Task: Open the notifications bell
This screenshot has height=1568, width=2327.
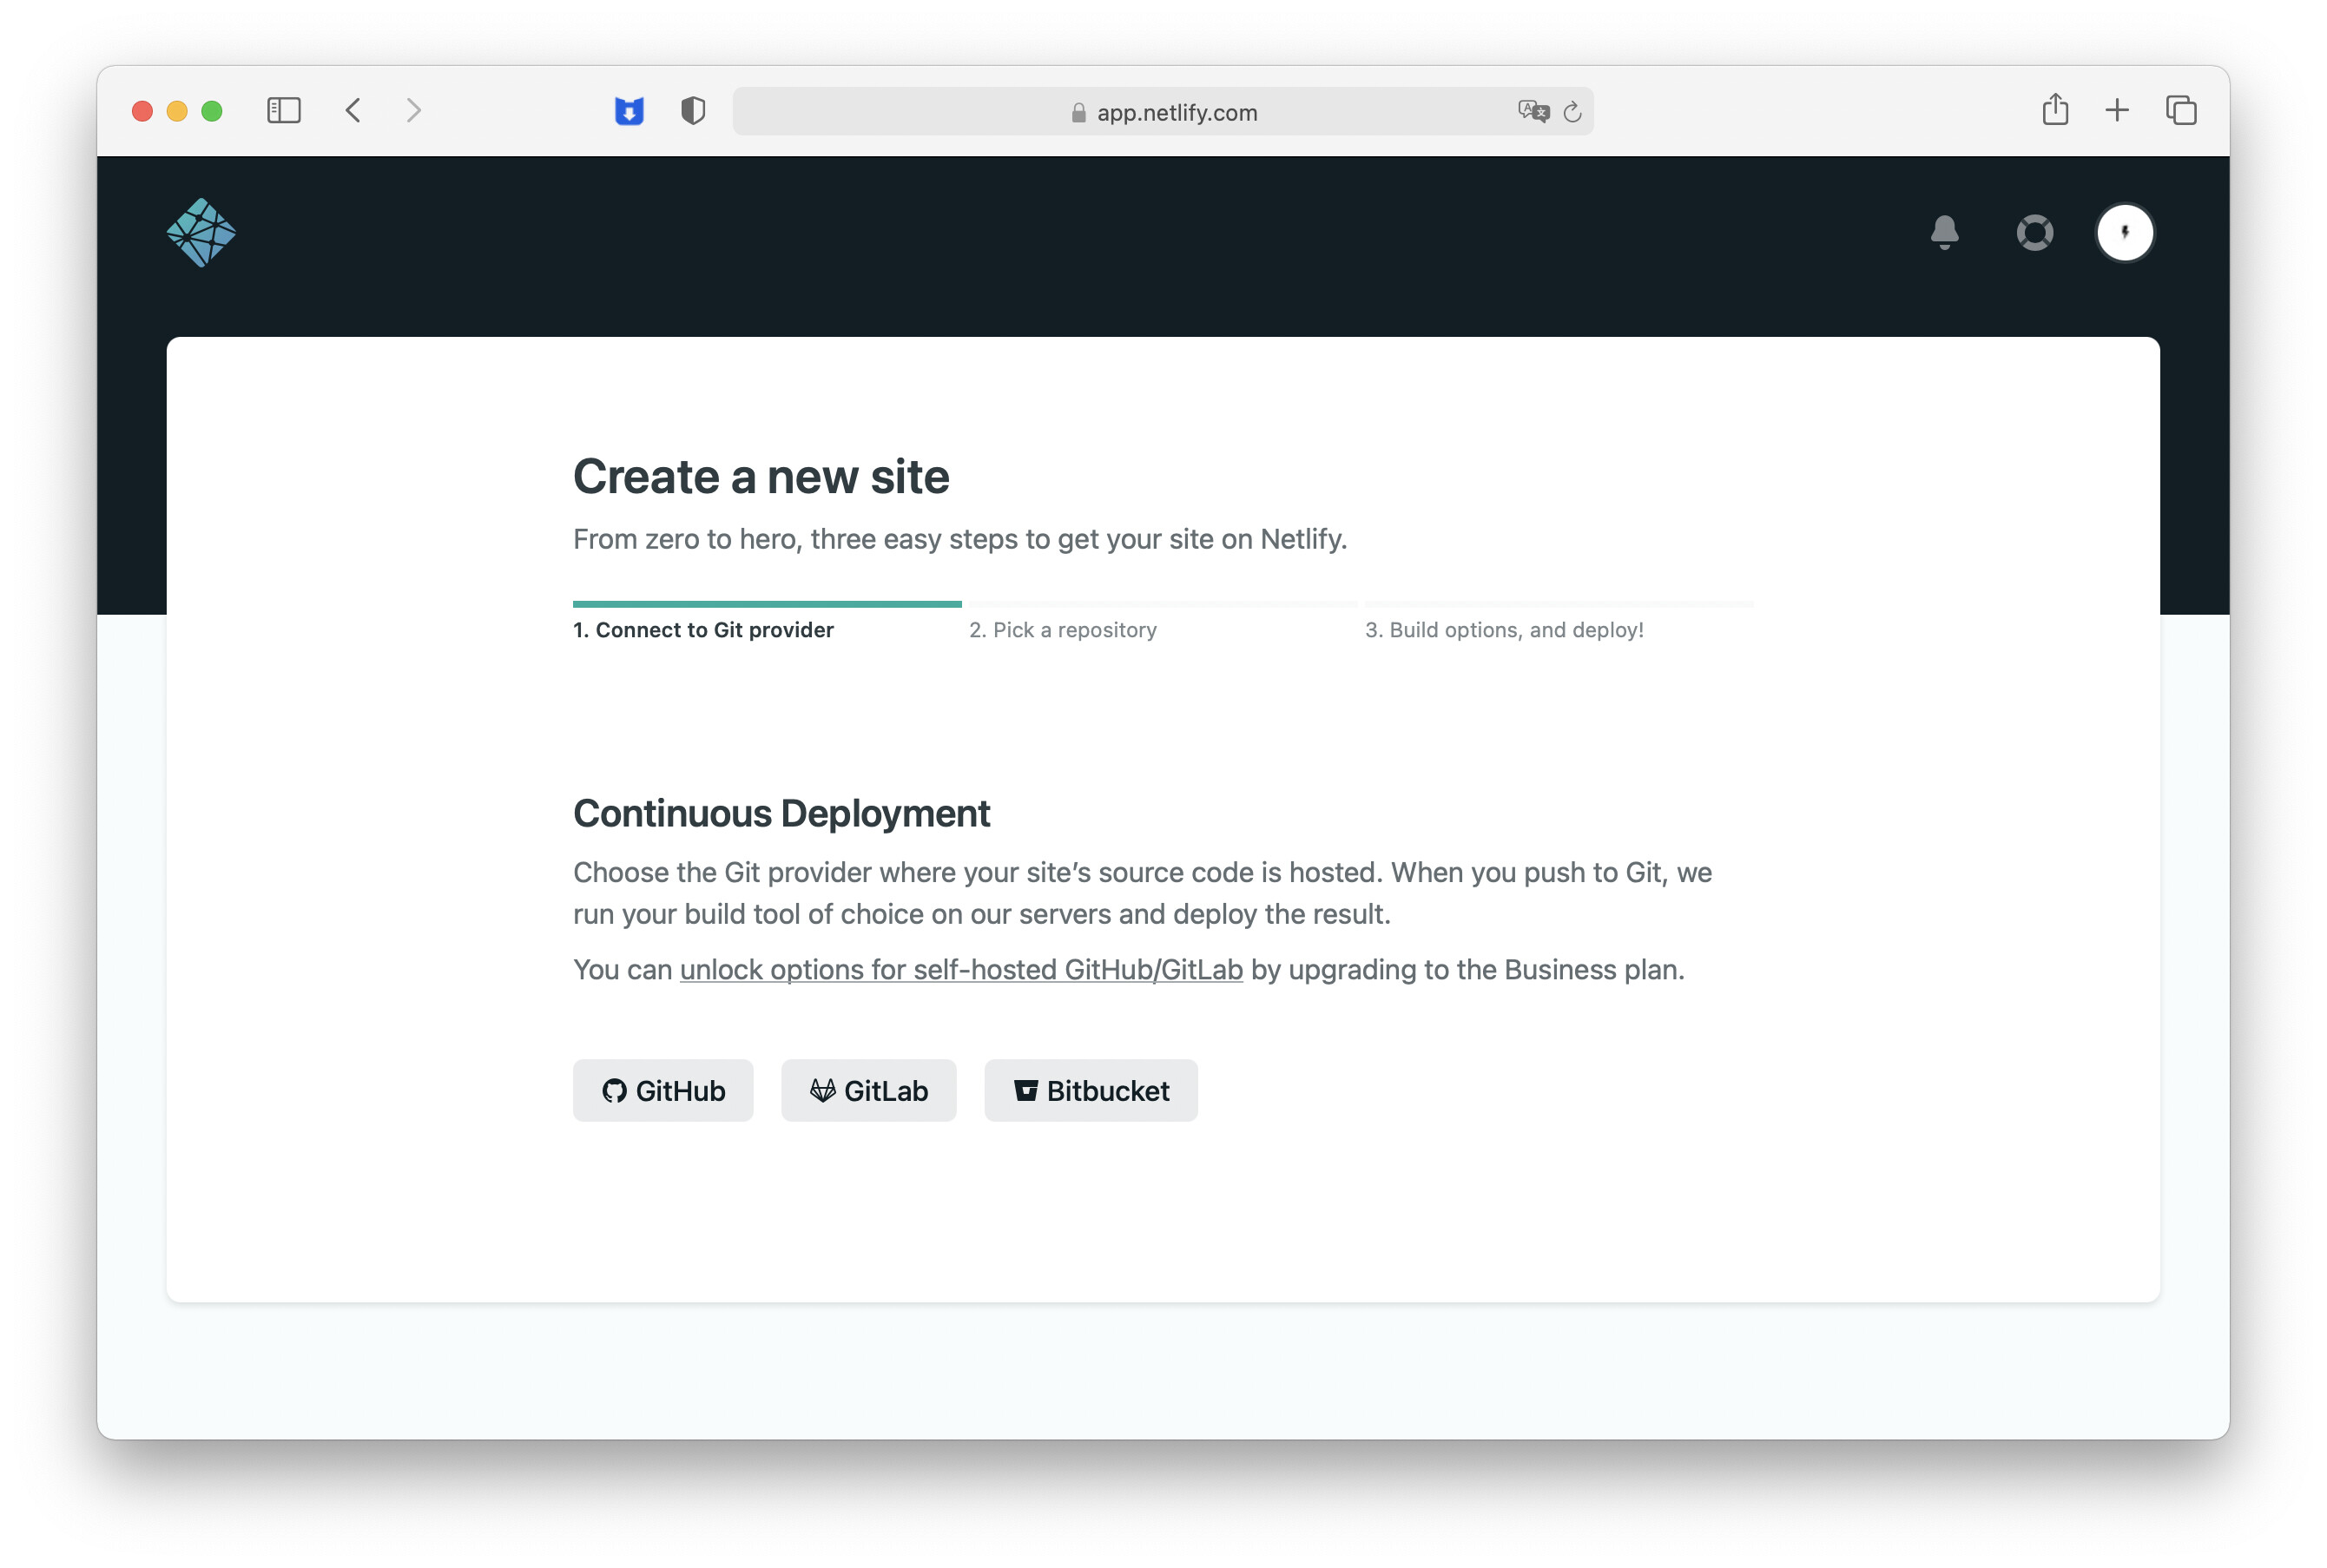Action: 1944,233
